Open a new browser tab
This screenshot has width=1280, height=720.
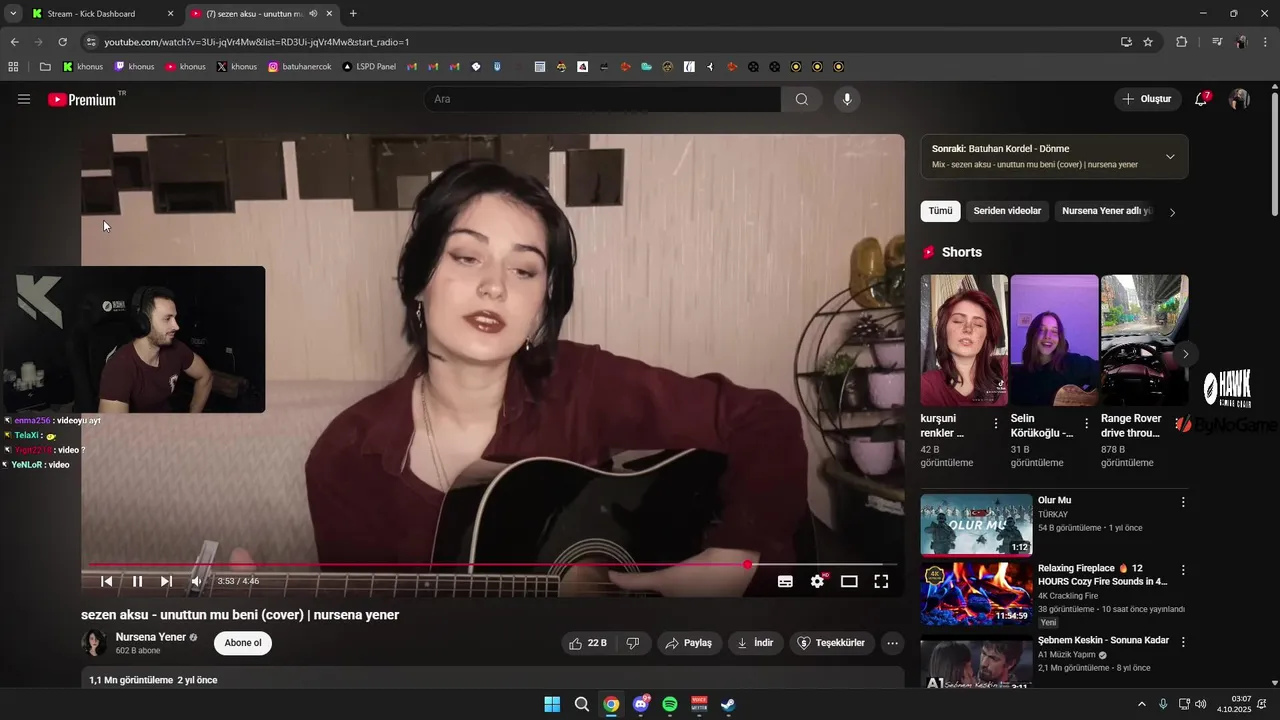tap(353, 14)
